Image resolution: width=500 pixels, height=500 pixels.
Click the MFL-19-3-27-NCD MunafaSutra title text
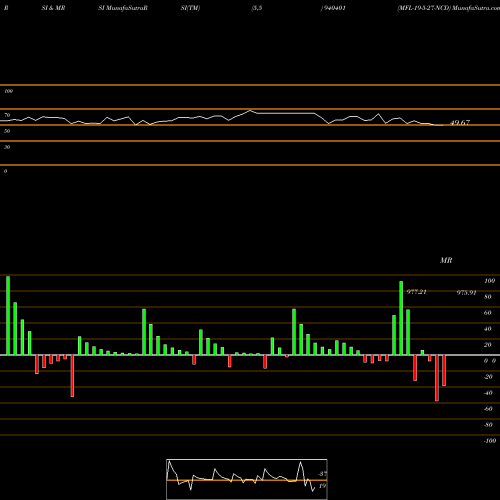point(448,8)
